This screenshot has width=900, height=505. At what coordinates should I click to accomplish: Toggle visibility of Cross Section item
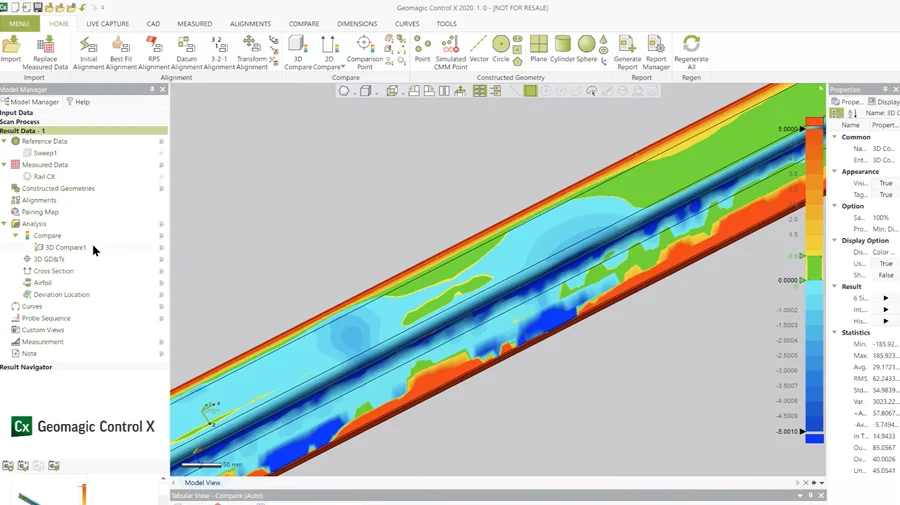(161, 271)
